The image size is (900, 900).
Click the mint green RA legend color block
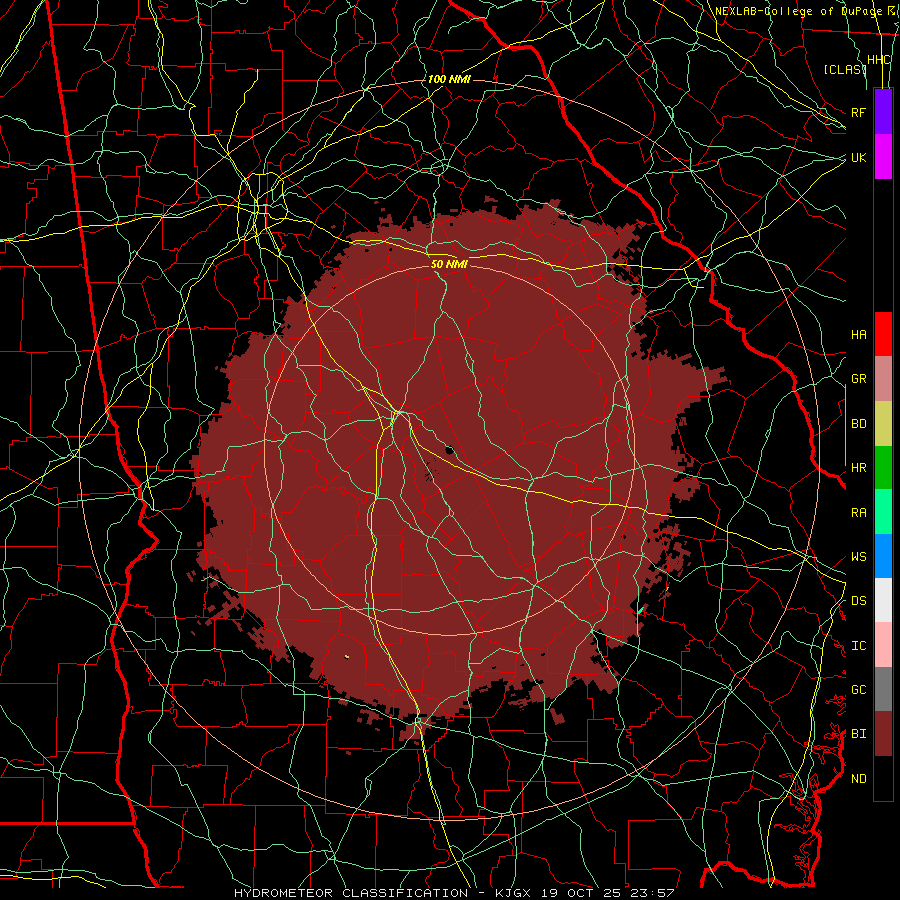tap(883, 512)
